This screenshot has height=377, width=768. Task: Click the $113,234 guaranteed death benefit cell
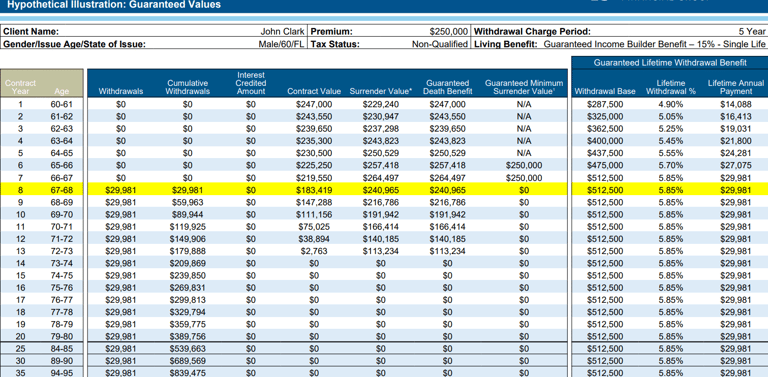tap(447, 251)
